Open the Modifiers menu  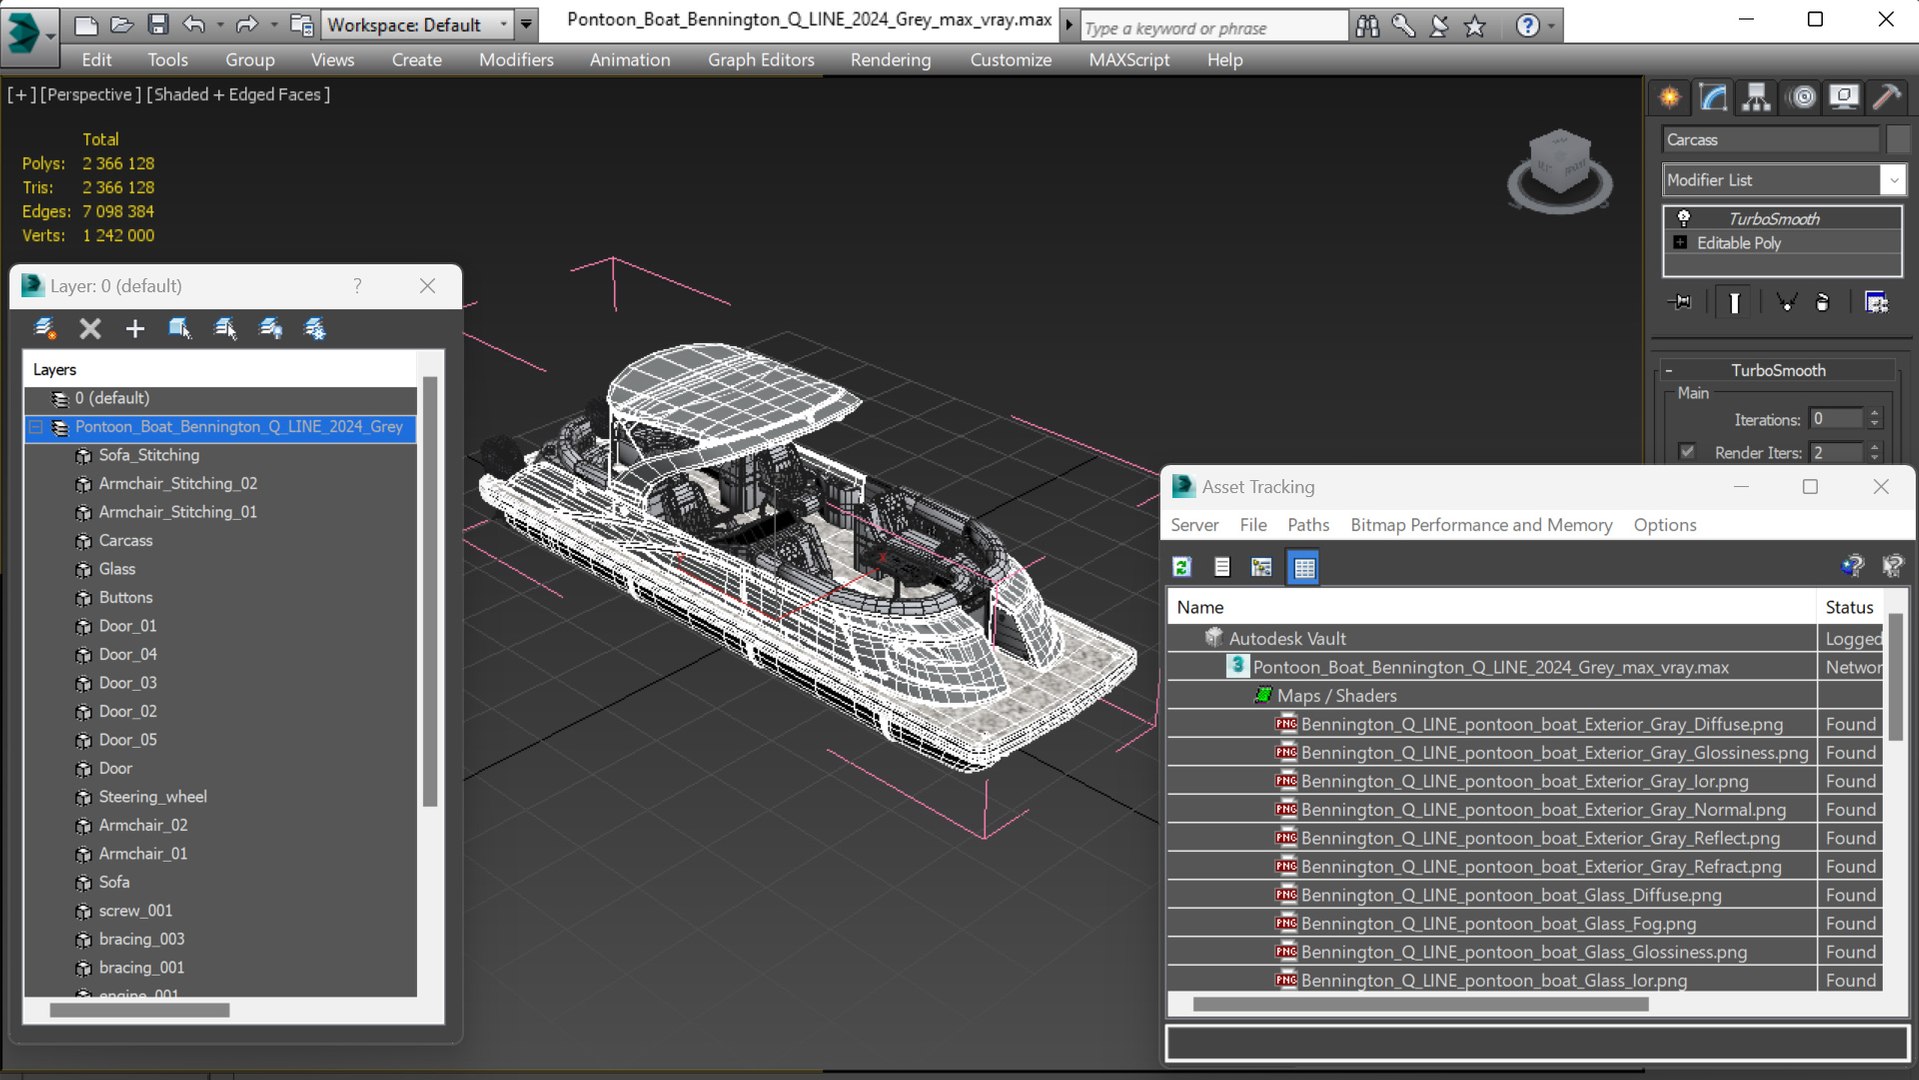coord(516,60)
